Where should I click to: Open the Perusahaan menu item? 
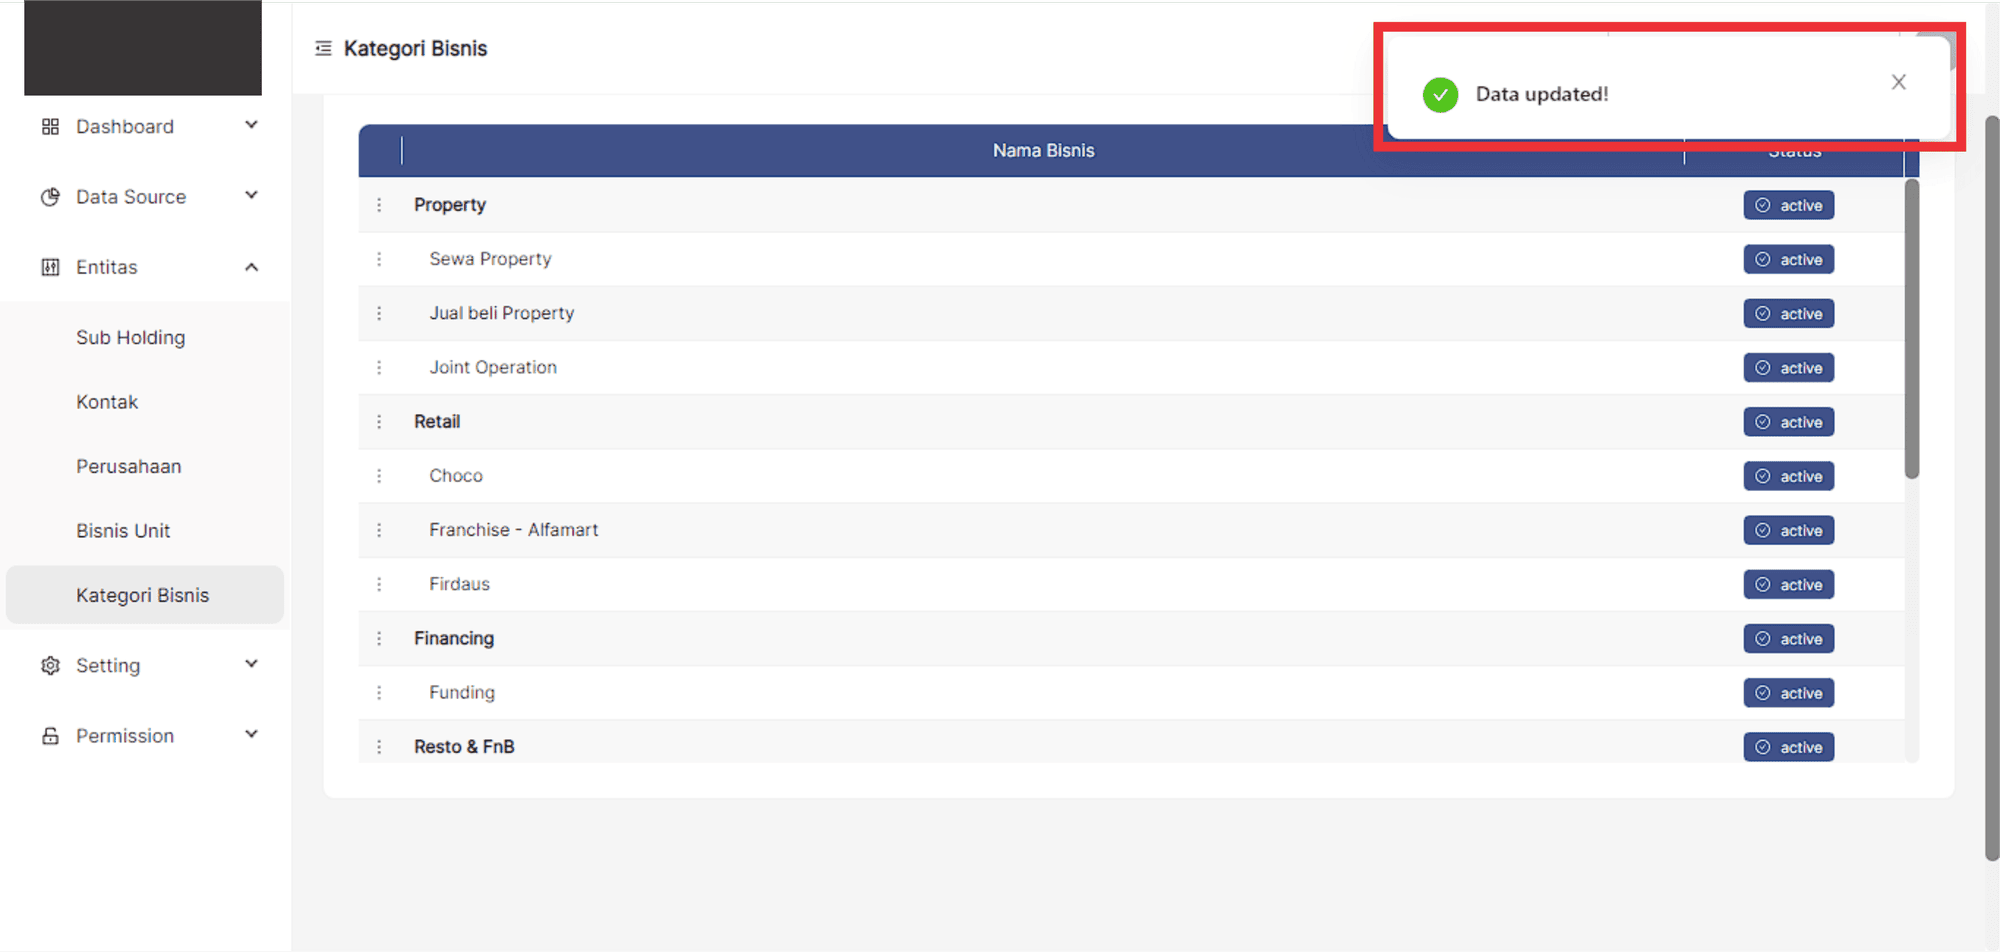(129, 467)
